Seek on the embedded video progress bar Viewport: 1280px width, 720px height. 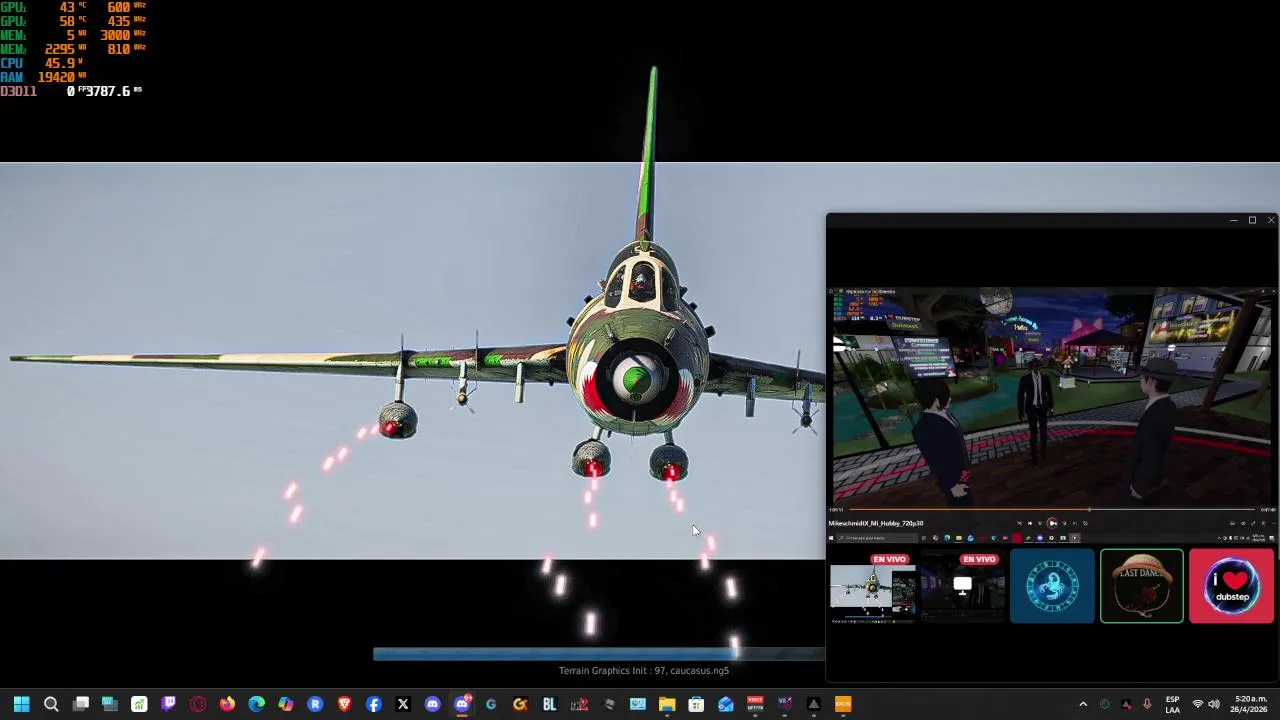(x=1050, y=510)
